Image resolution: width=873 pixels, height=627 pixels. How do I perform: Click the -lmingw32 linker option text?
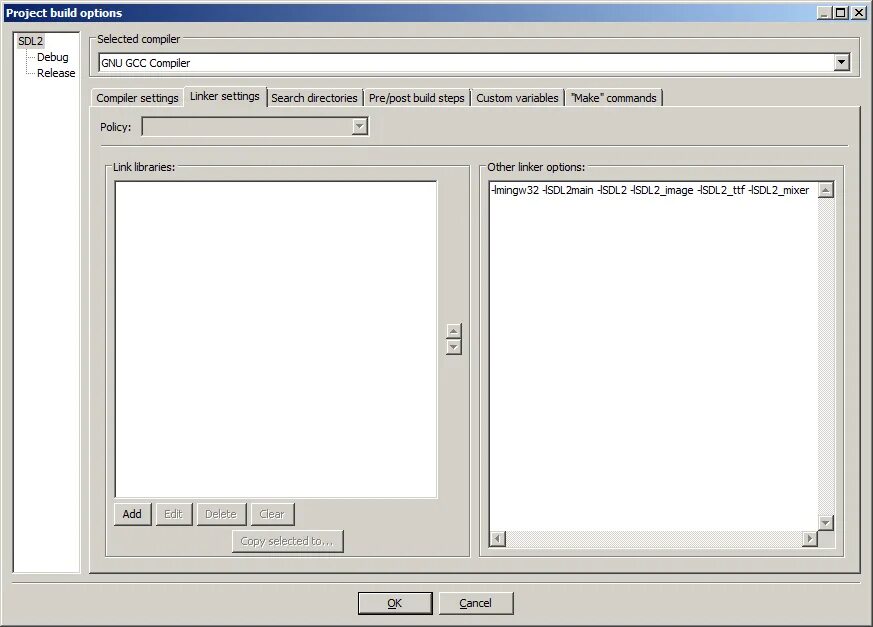tap(515, 190)
